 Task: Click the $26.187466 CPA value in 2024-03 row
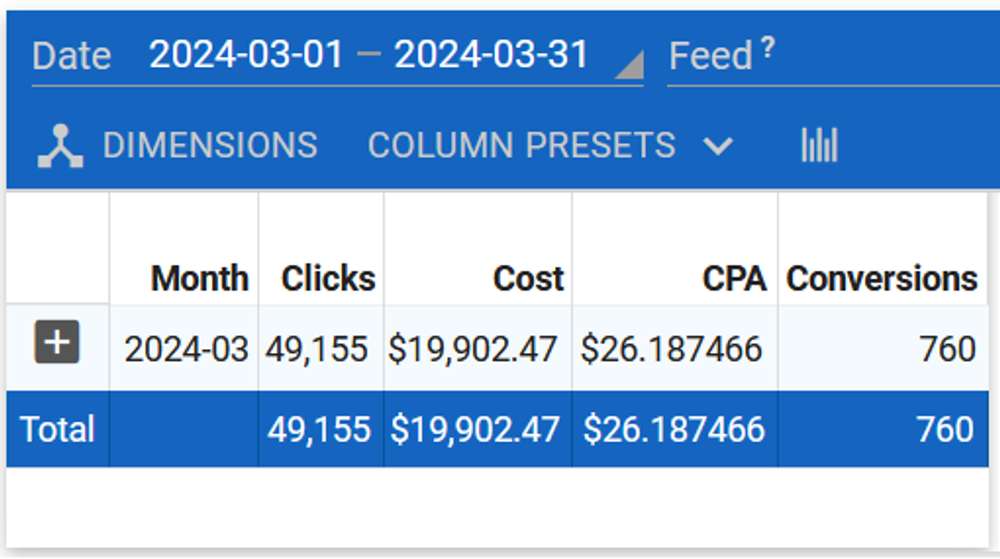[671, 349]
